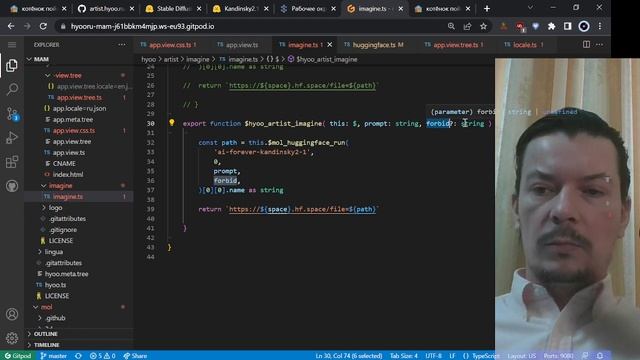The height and width of the screenshot is (360, 640).
Task: Click the TypeScript language mode
Action: click(x=486, y=356)
